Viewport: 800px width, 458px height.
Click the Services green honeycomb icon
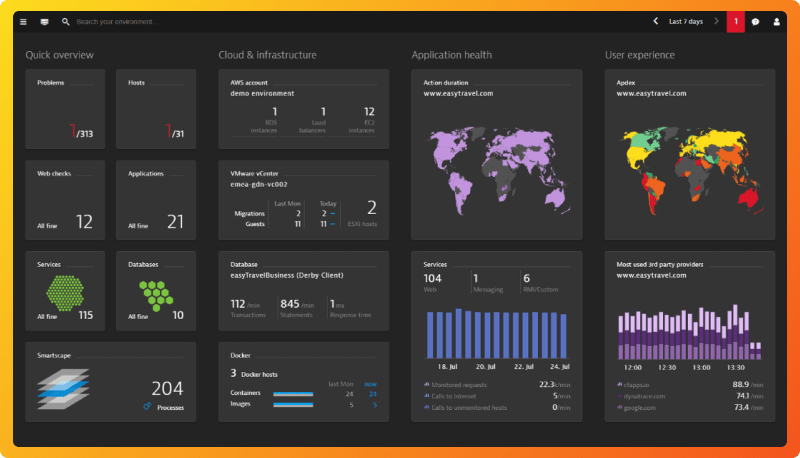65,293
